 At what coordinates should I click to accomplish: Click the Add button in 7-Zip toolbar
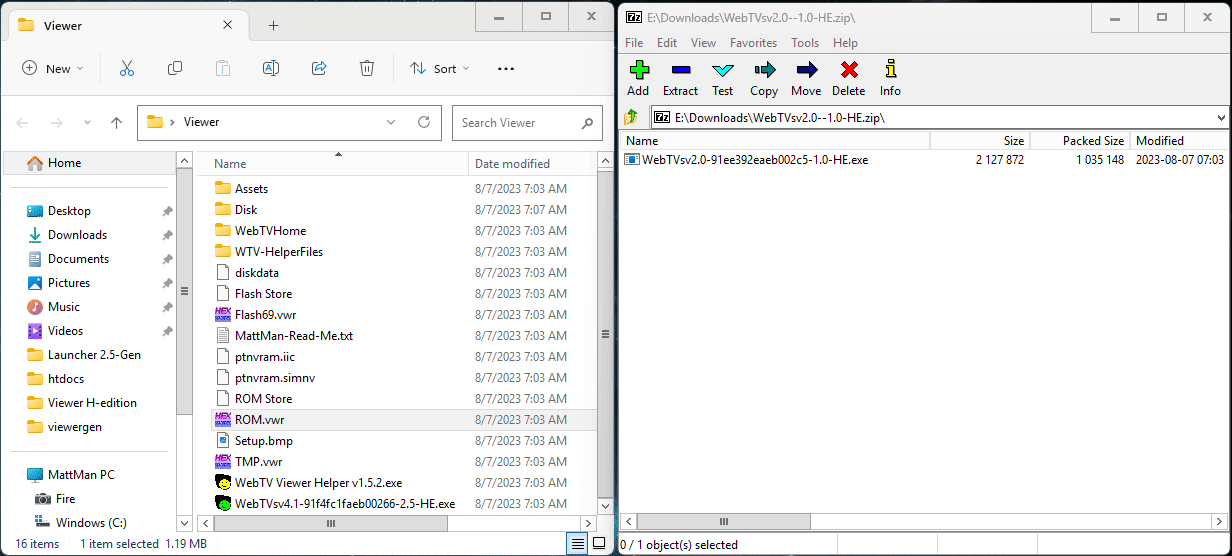click(x=638, y=78)
